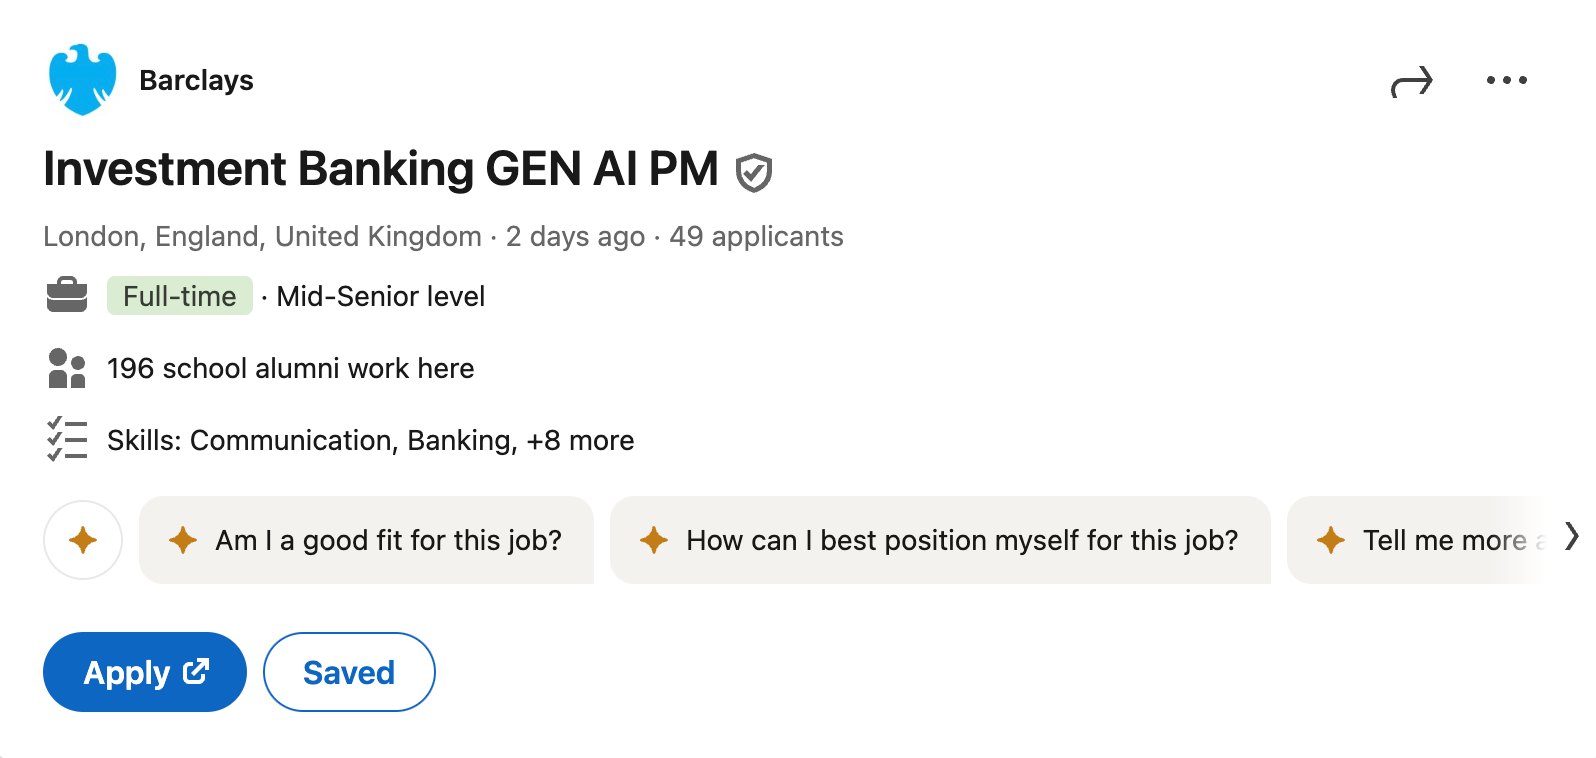The width and height of the screenshot is (1596, 758).
Task: Click the briefcase job type icon
Action: (67, 295)
